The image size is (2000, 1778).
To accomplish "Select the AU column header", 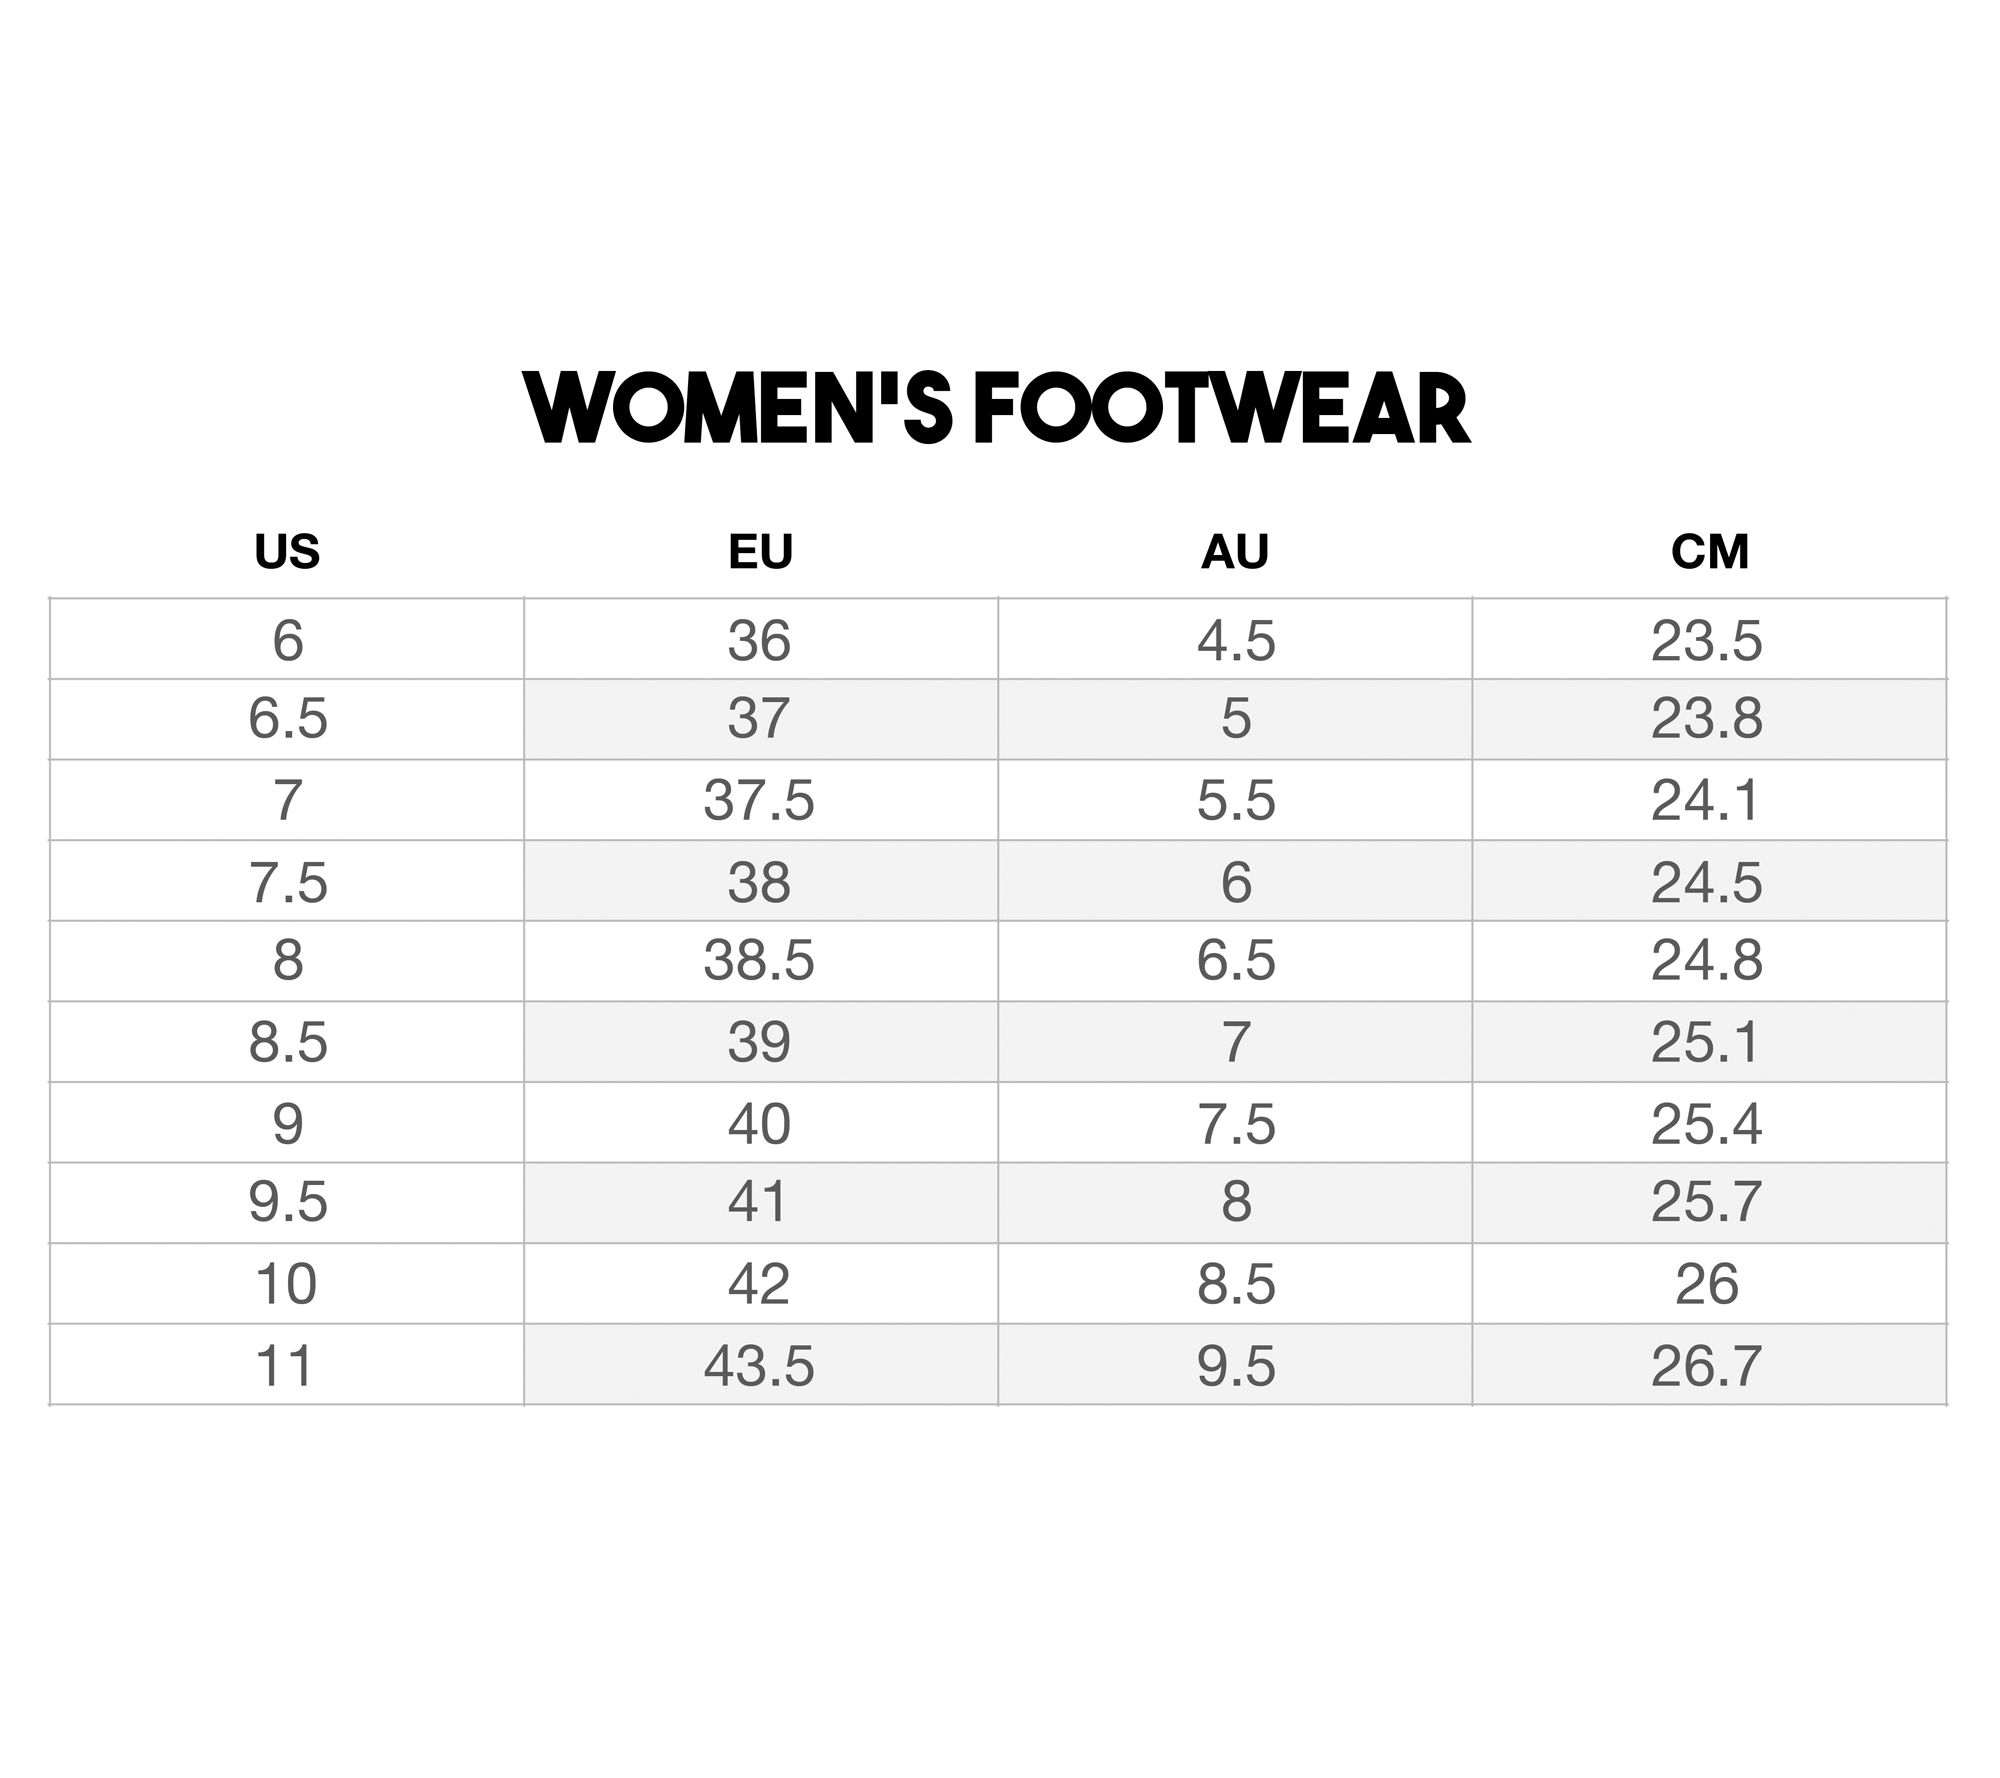I will coord(1235,552).
